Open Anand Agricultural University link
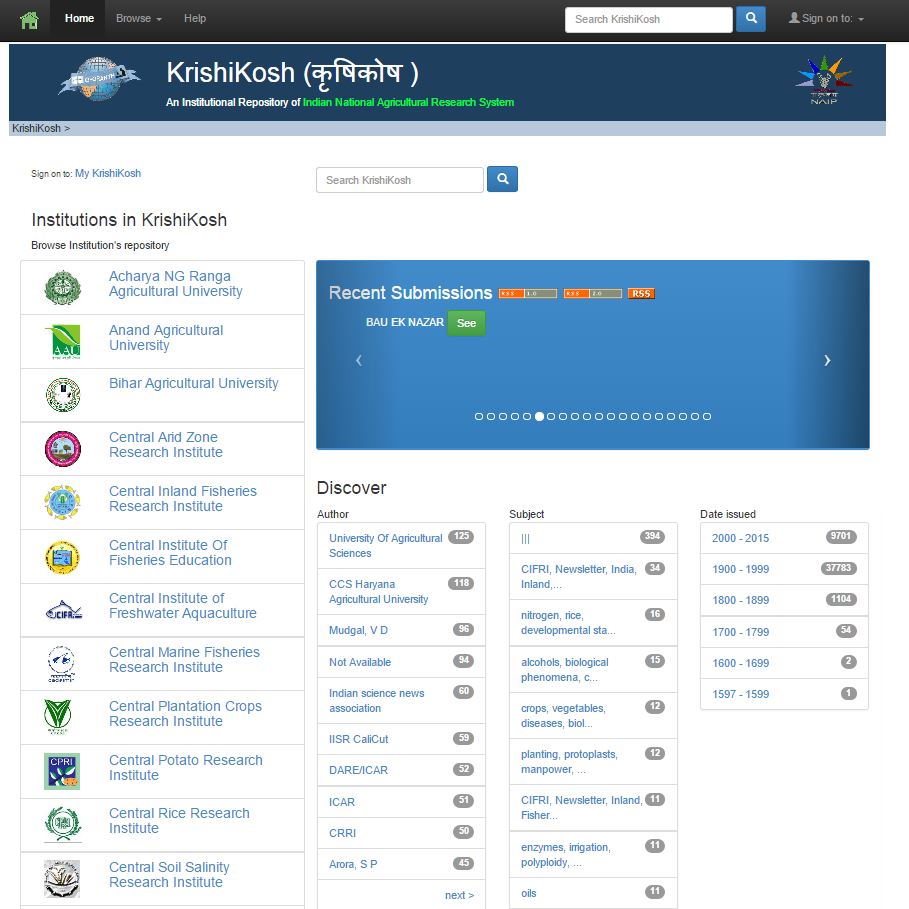The height and width of the screenshot is (909, 909). pyautogui.click(x=166, y=337)
